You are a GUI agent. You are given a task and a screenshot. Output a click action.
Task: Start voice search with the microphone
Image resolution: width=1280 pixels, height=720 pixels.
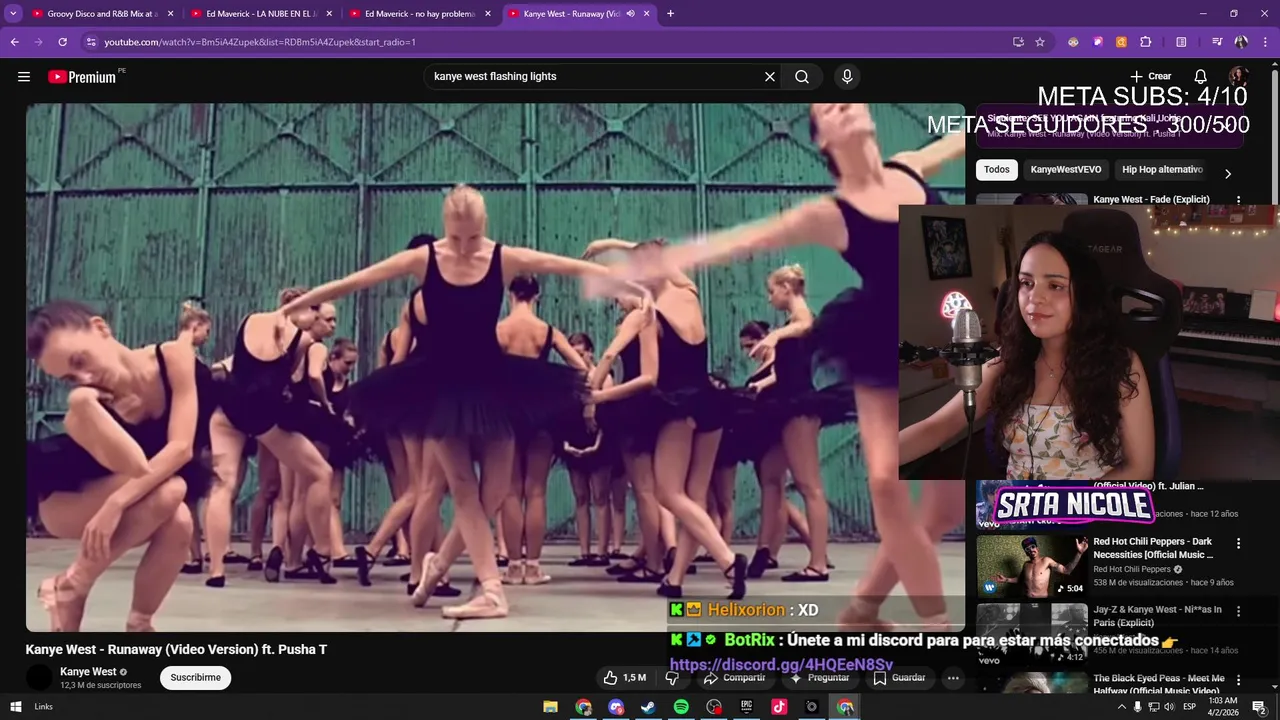tap(847, 77)
